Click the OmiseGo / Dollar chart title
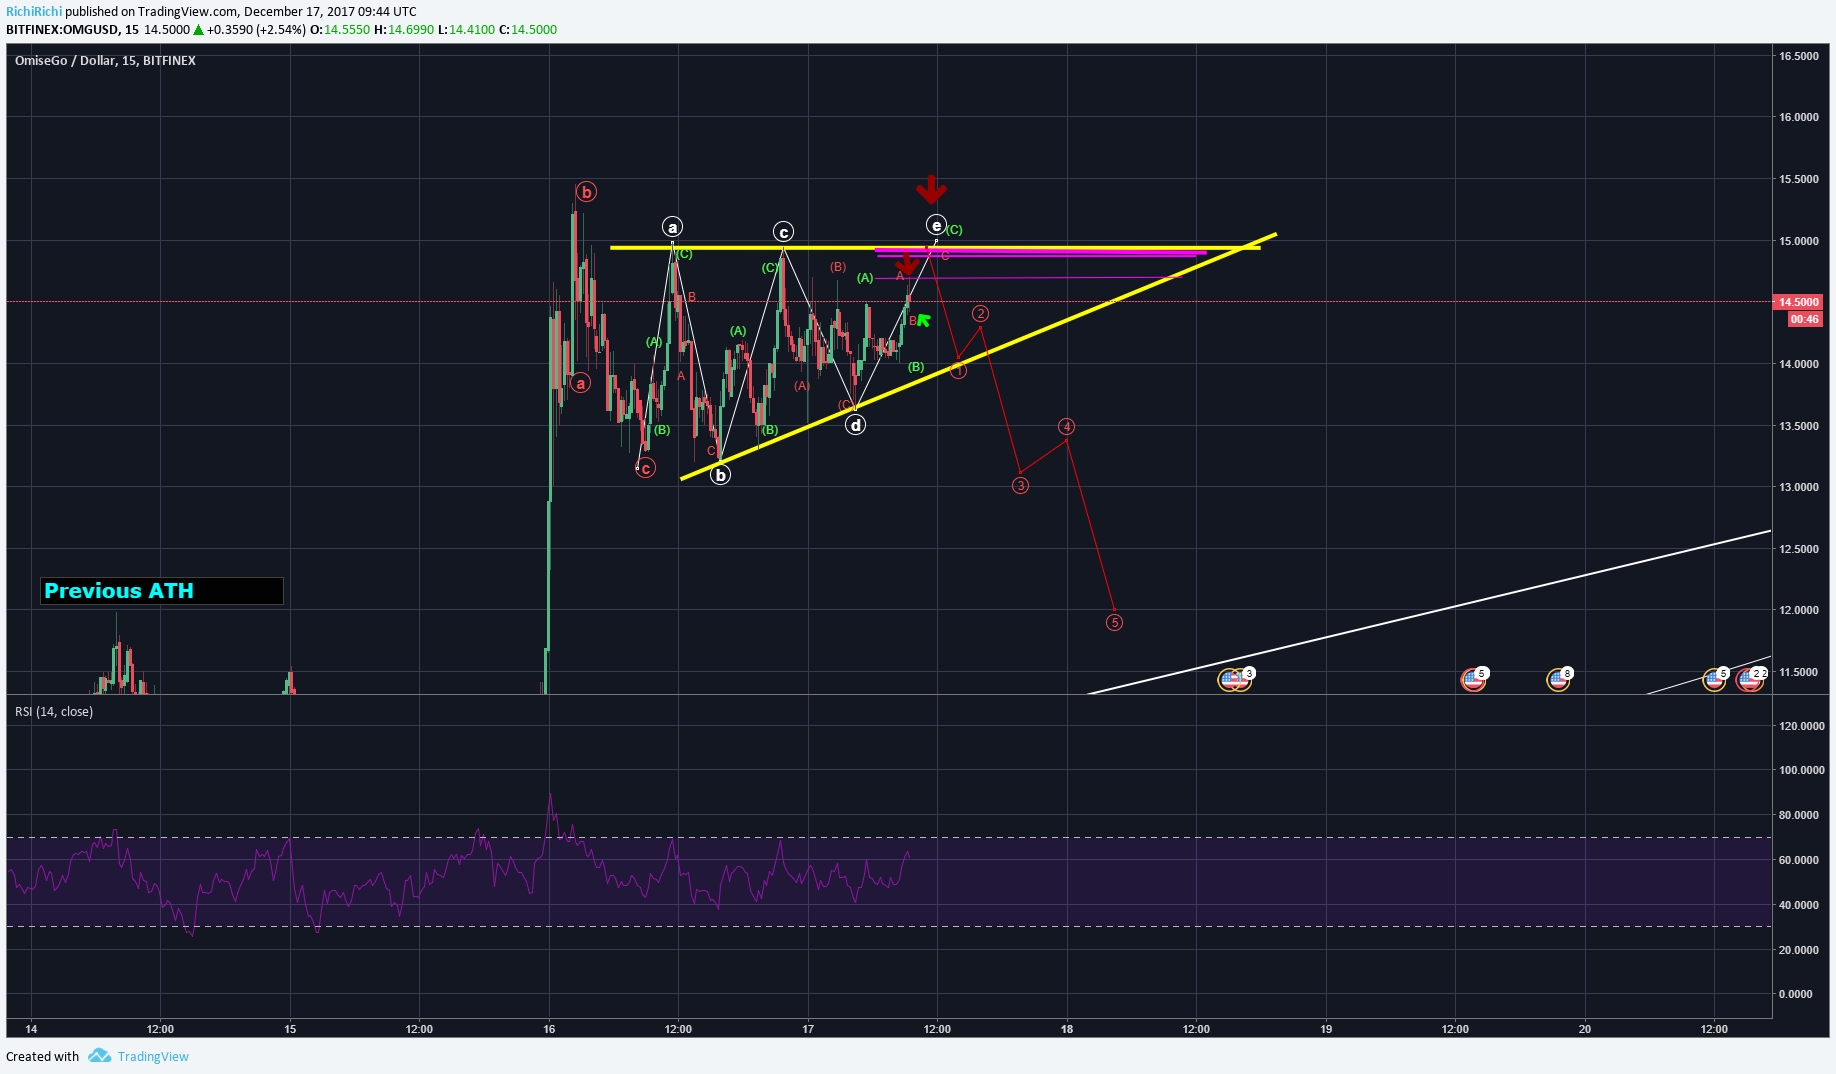This screenshot has height=1074, width=1836. (105, 61)
